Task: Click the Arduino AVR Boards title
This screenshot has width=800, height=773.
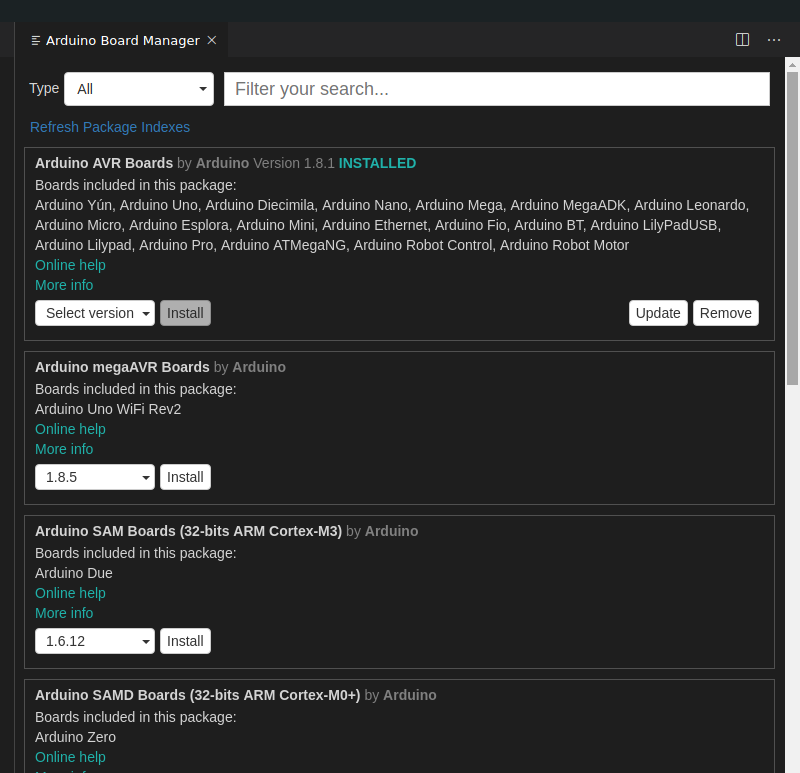Action: point(104,163)
